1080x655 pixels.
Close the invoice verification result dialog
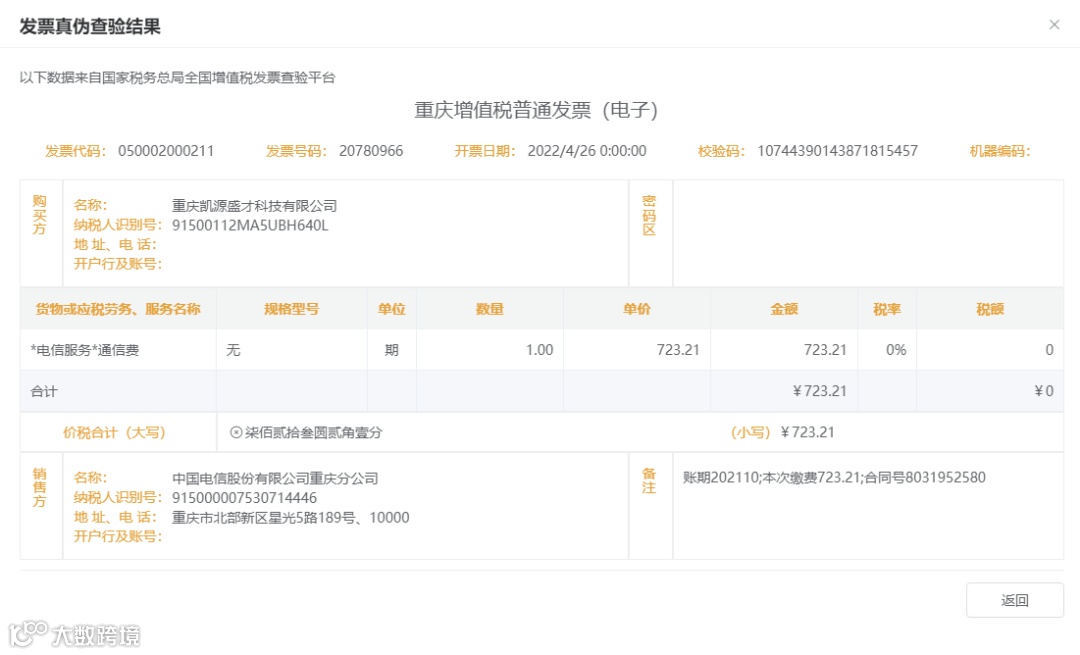click(1054, 25)
